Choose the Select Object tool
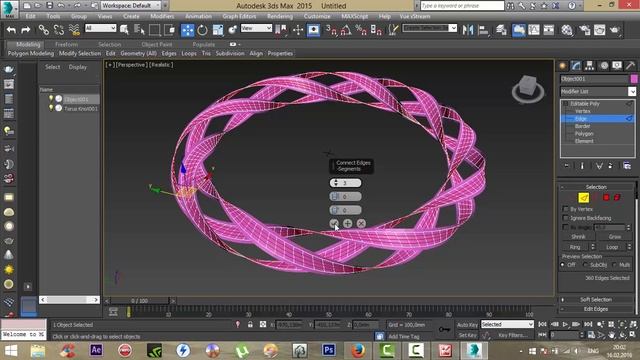The height and width of the screenshot is (360, 640). [x=124, y=30]
